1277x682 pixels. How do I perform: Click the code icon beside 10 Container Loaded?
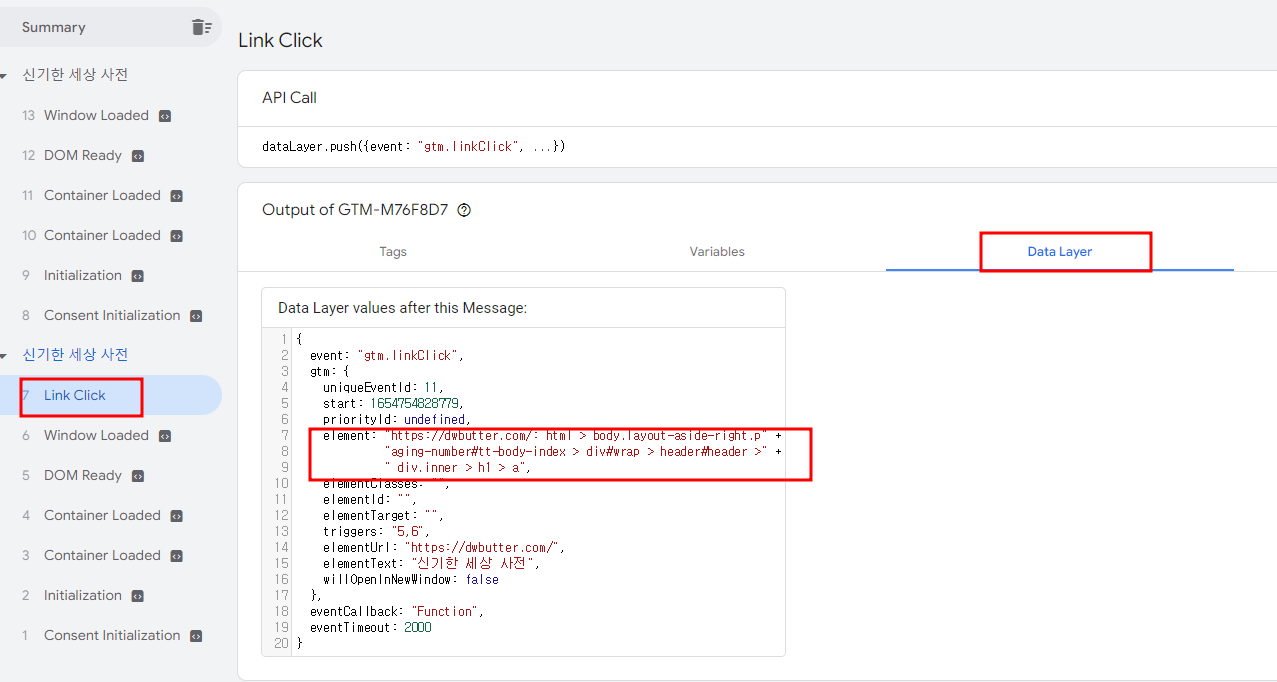click(x=176, y=236)
